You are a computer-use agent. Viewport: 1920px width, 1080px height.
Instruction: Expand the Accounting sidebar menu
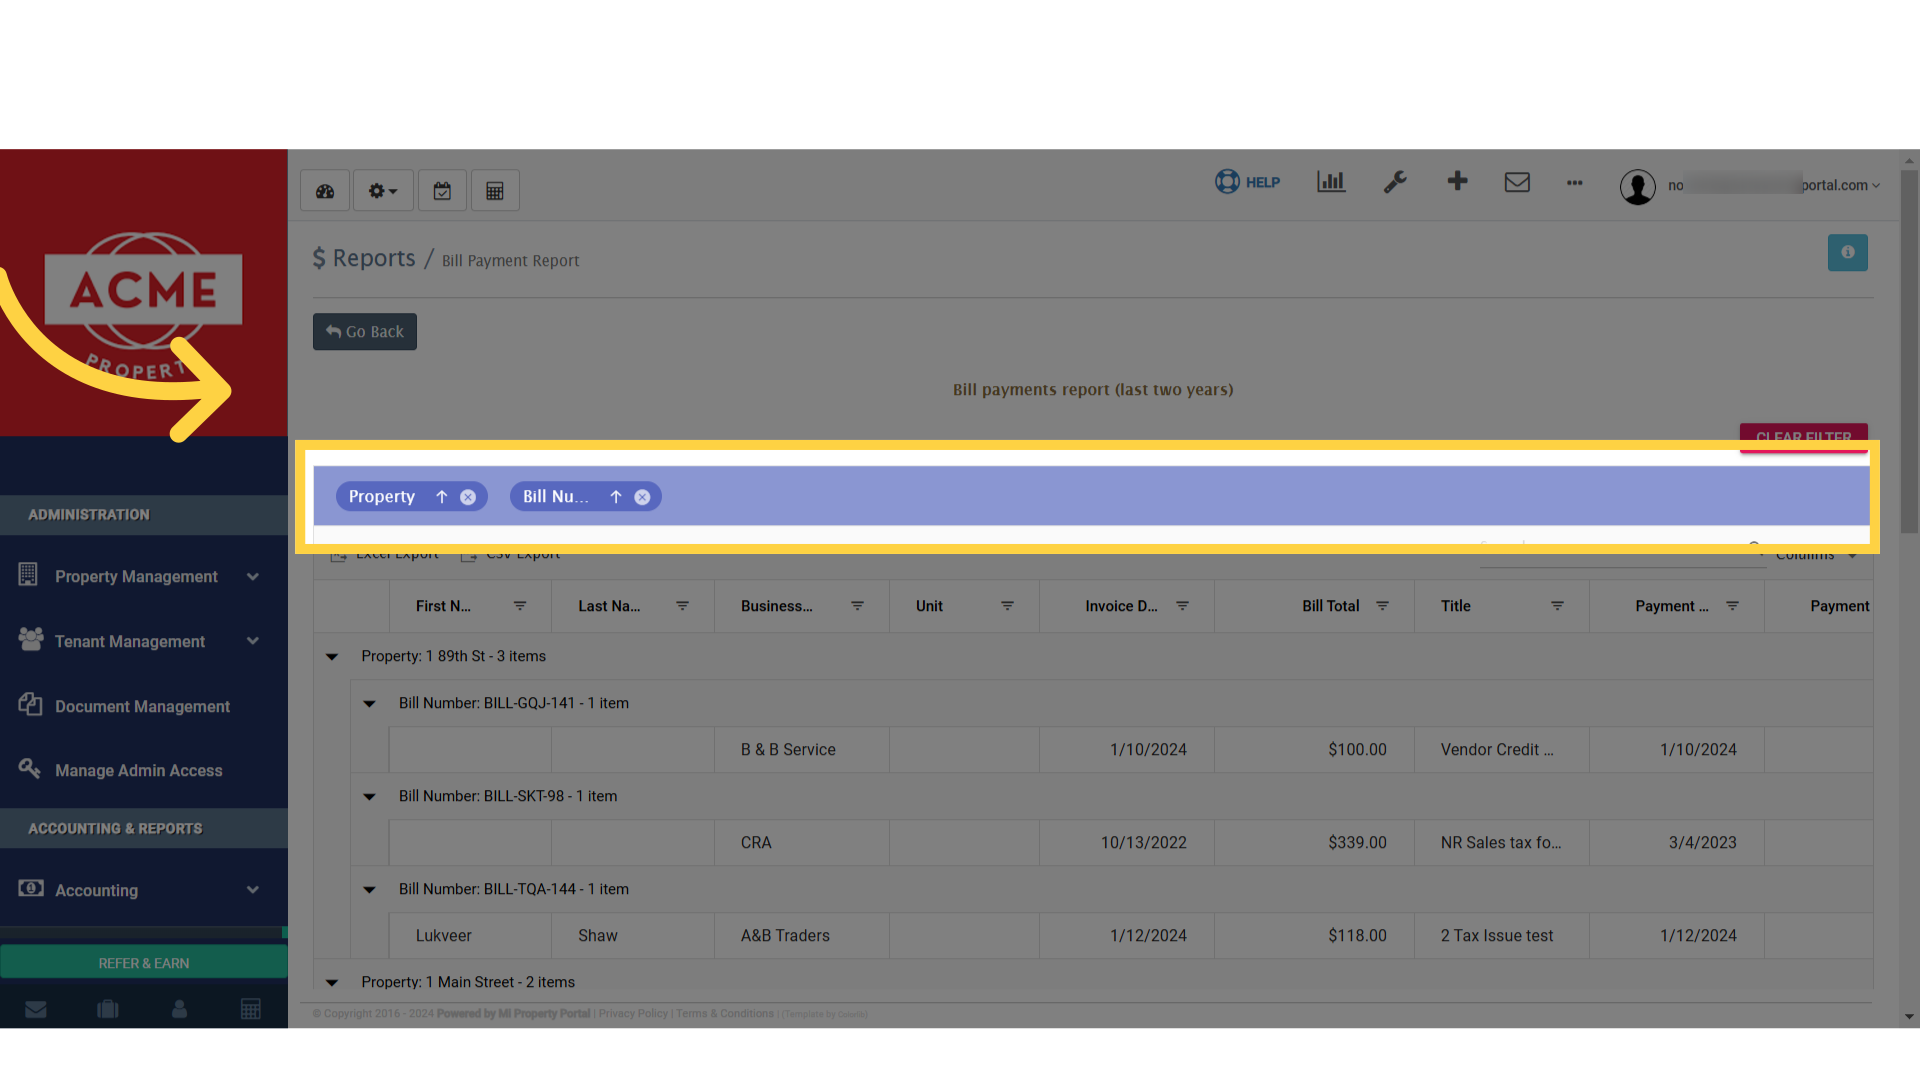(144, 891)
